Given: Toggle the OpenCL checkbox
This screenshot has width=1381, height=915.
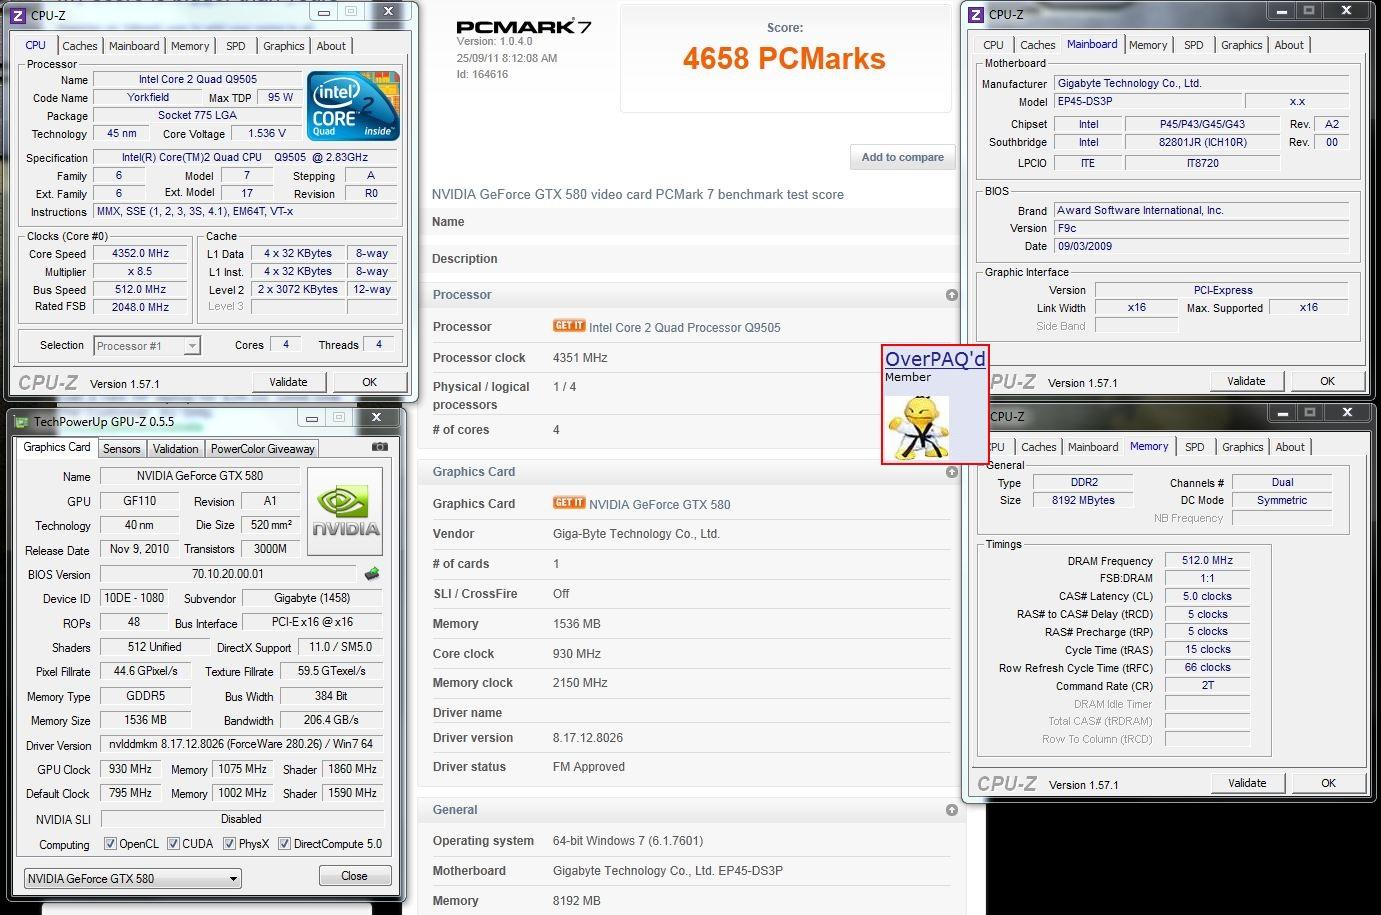Looking at the screenshot, I should [110, 843].
